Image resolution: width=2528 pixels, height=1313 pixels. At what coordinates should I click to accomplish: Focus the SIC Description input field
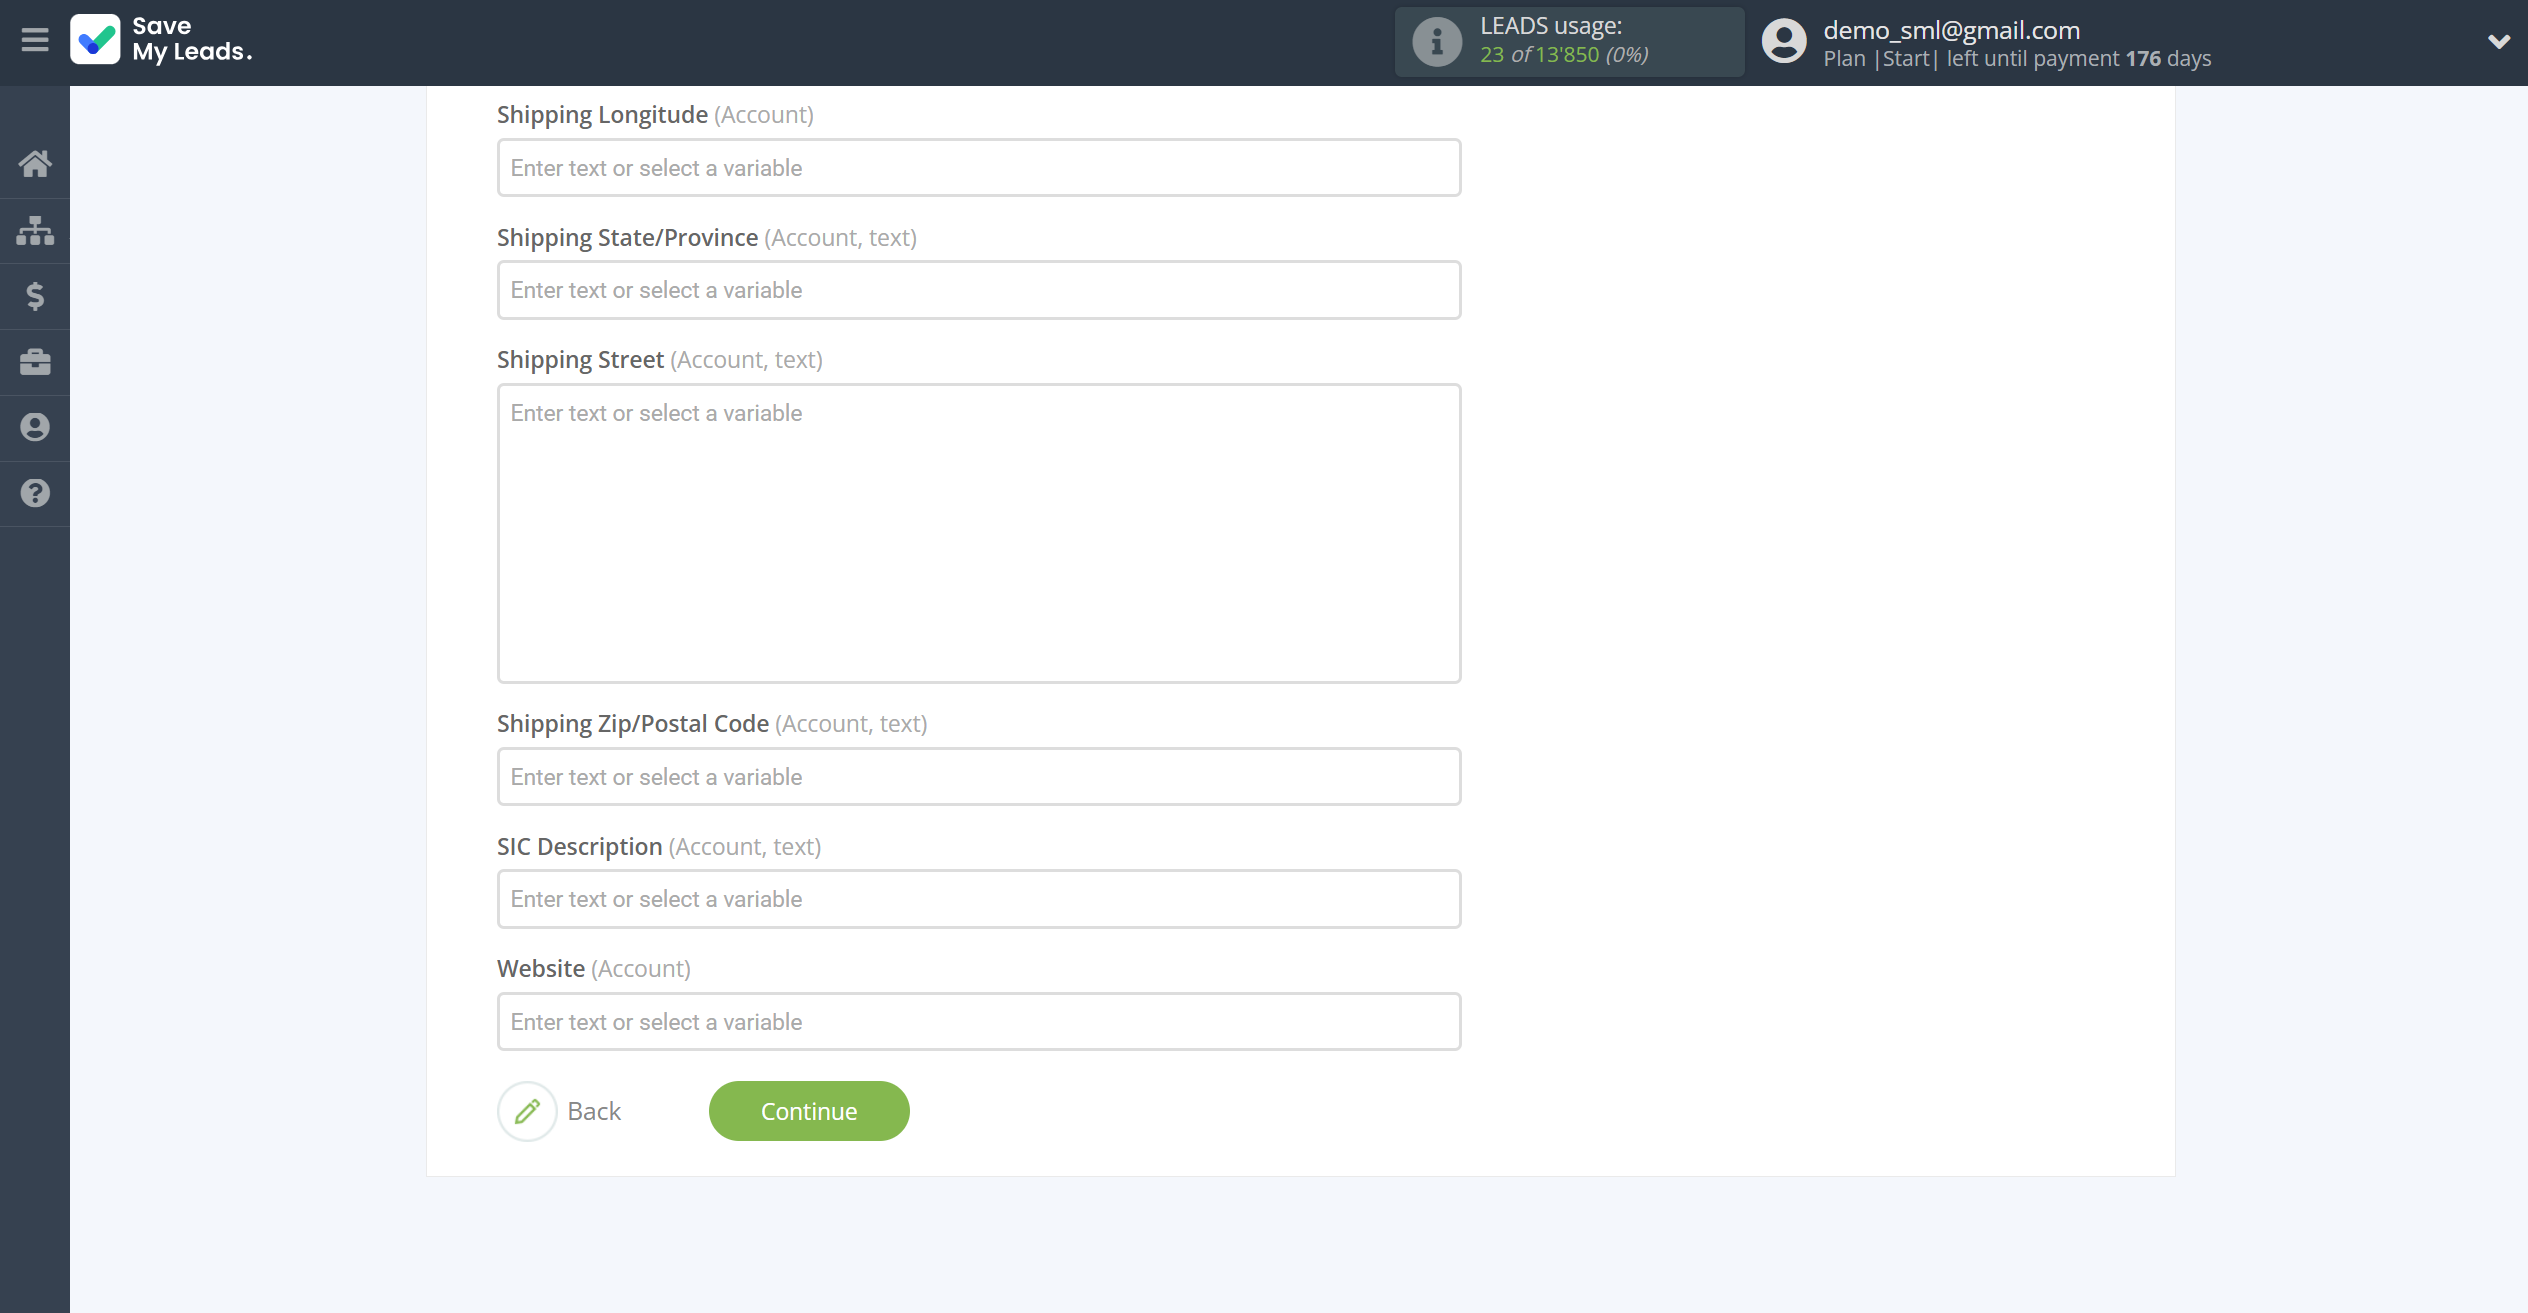tap(979, 899)
